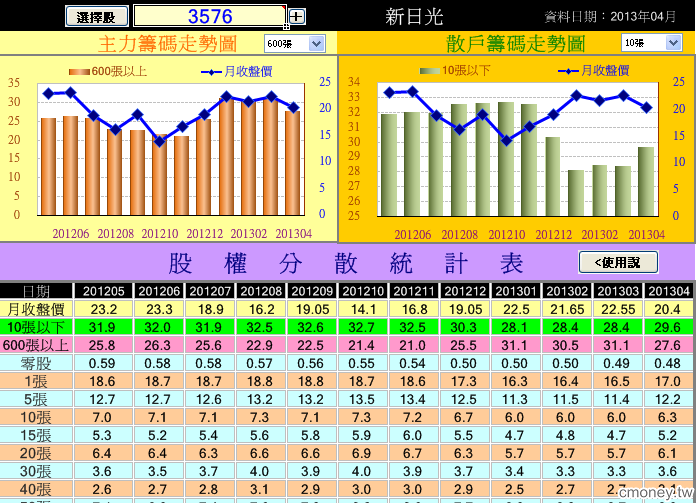Click the stock code input showing 3576
Image resolution: width=699 pixels, height=503 pixels.
(210, 16)
